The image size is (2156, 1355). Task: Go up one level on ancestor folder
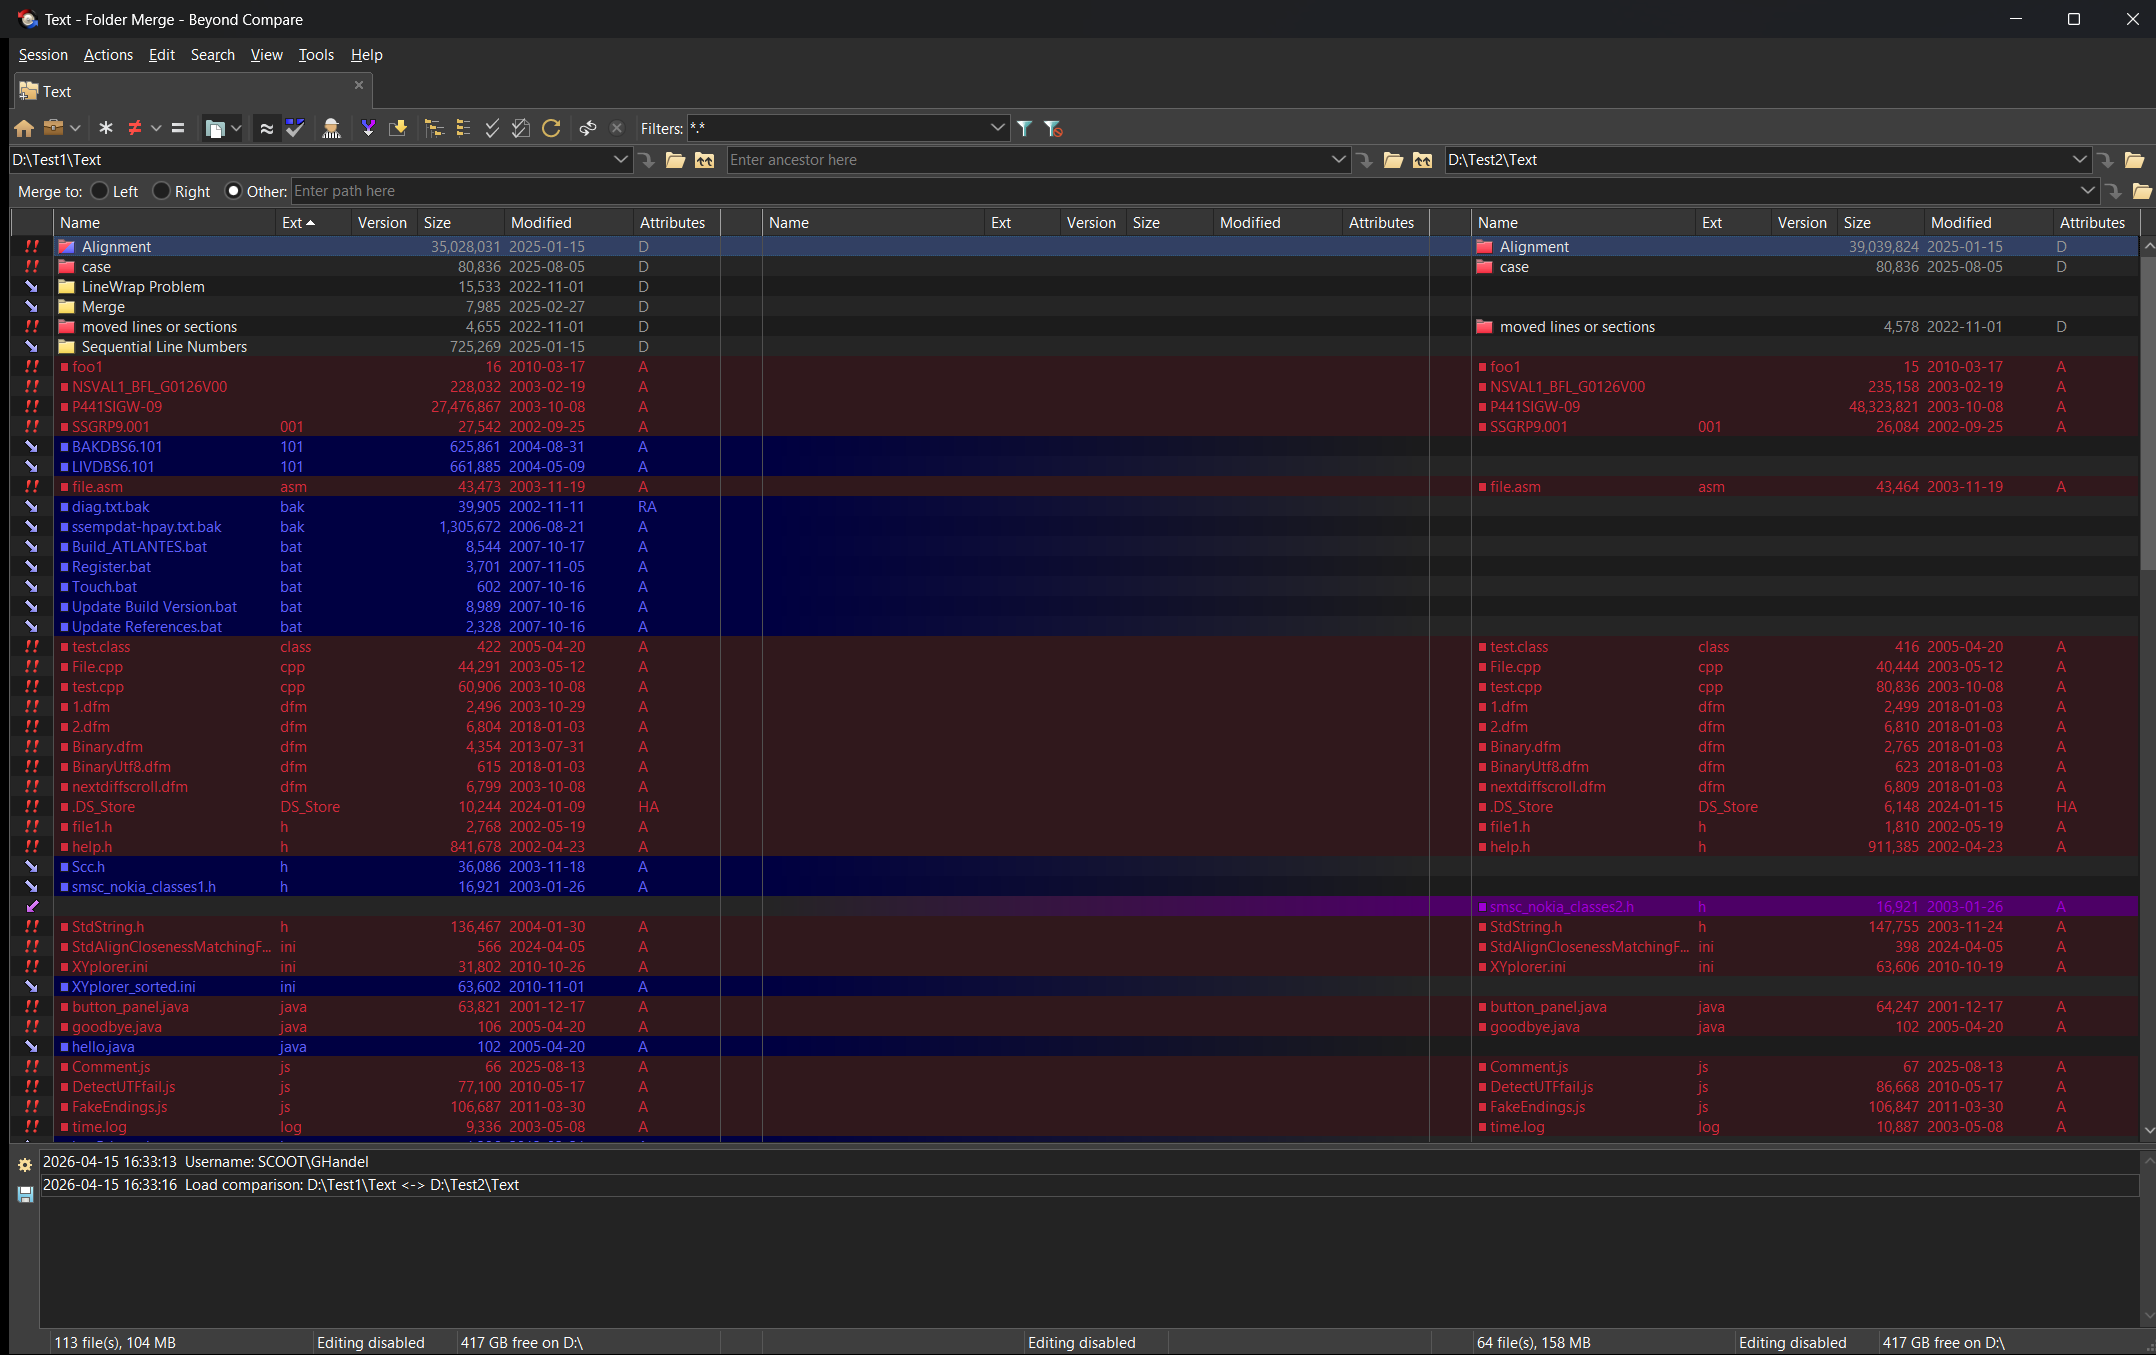click(x=1423, y=160)
